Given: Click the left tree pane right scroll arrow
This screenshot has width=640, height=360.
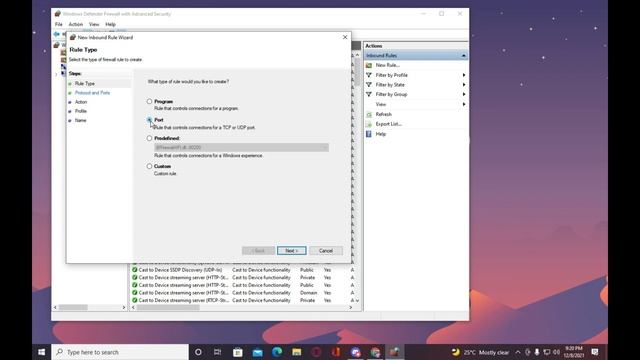Looking at the screenshot, I should pos(124,307).
